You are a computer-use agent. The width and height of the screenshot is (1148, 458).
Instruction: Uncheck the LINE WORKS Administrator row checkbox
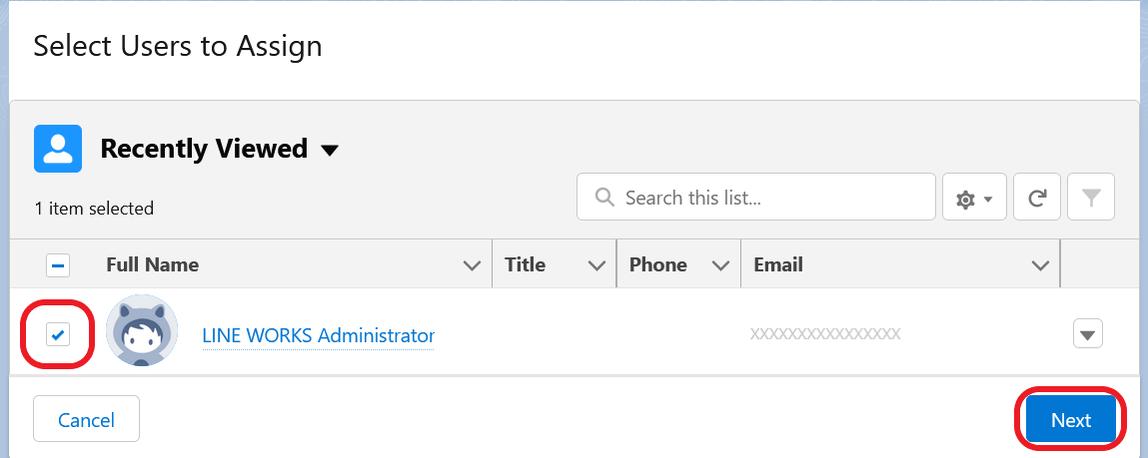(58, 335)
